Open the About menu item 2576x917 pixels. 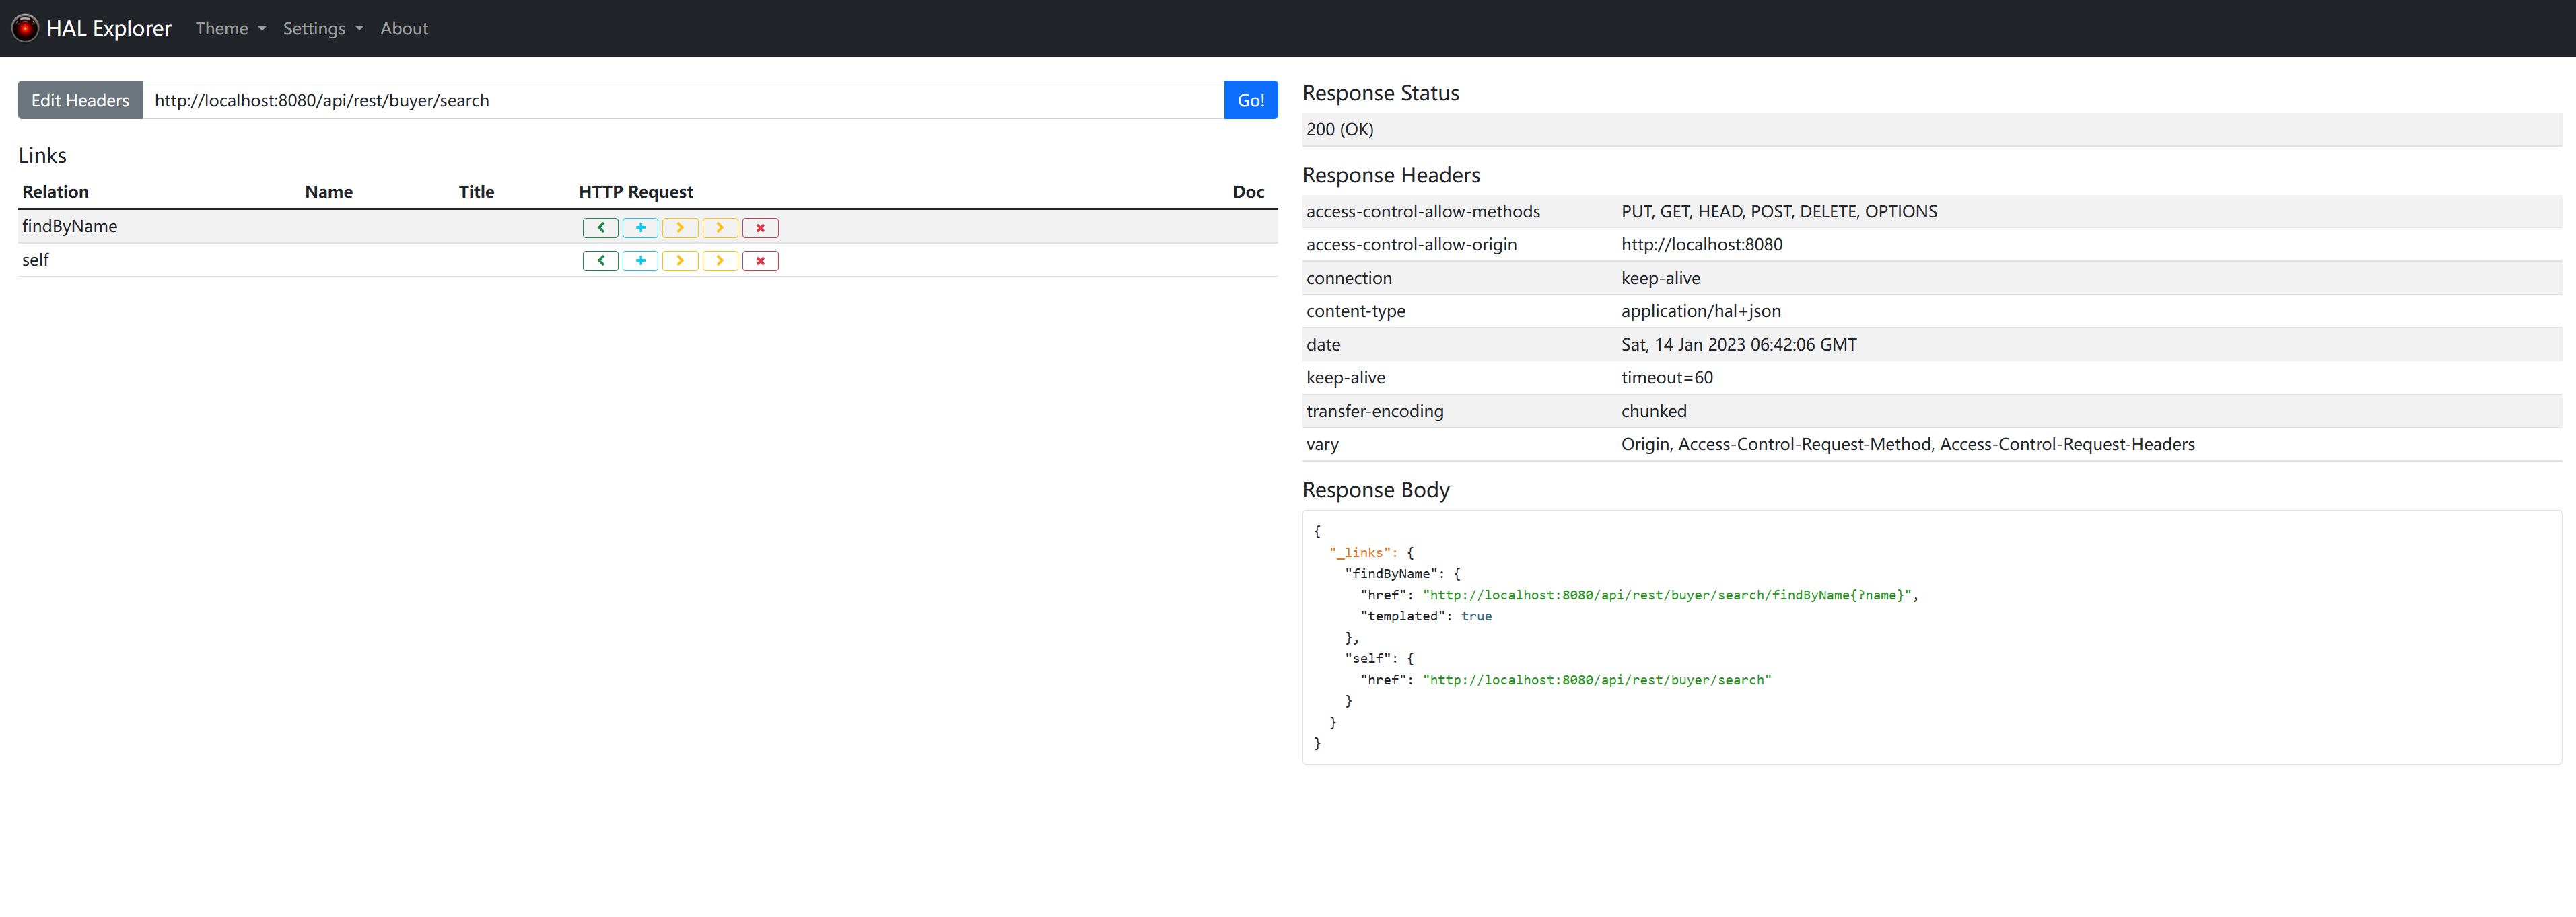[403, 28]
